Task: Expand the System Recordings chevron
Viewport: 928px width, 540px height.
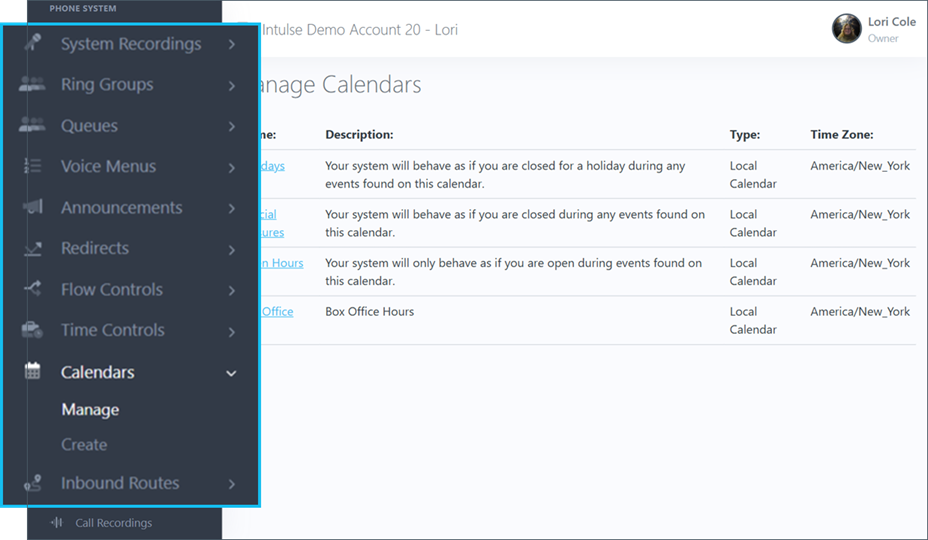Action: (231, 45)
